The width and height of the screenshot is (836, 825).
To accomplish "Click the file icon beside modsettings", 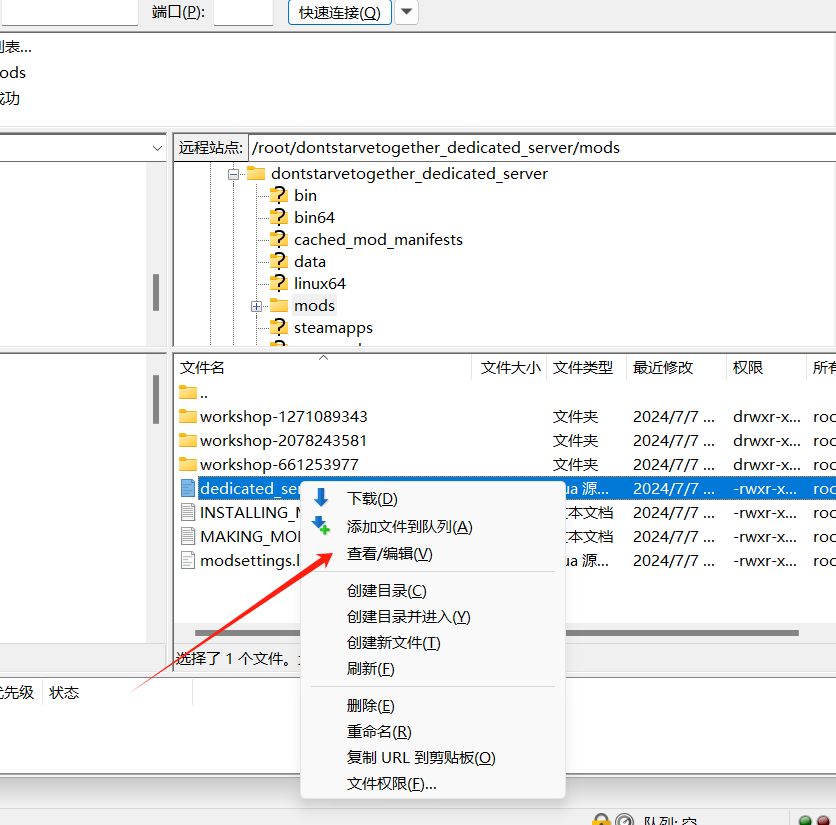I will point(188,560).
